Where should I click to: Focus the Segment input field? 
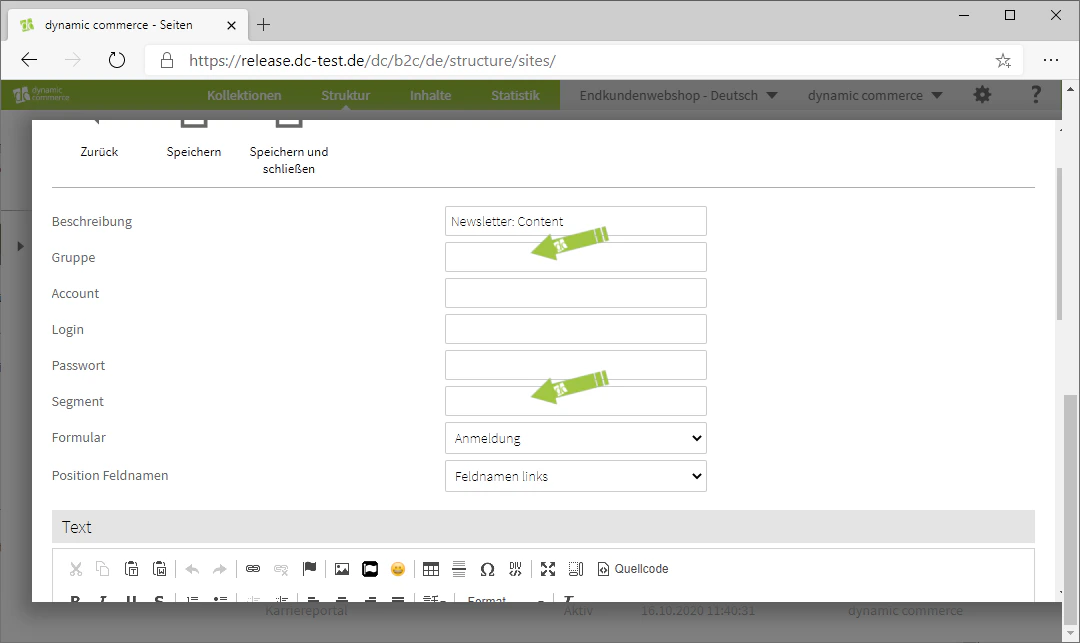tap(576, 401)
